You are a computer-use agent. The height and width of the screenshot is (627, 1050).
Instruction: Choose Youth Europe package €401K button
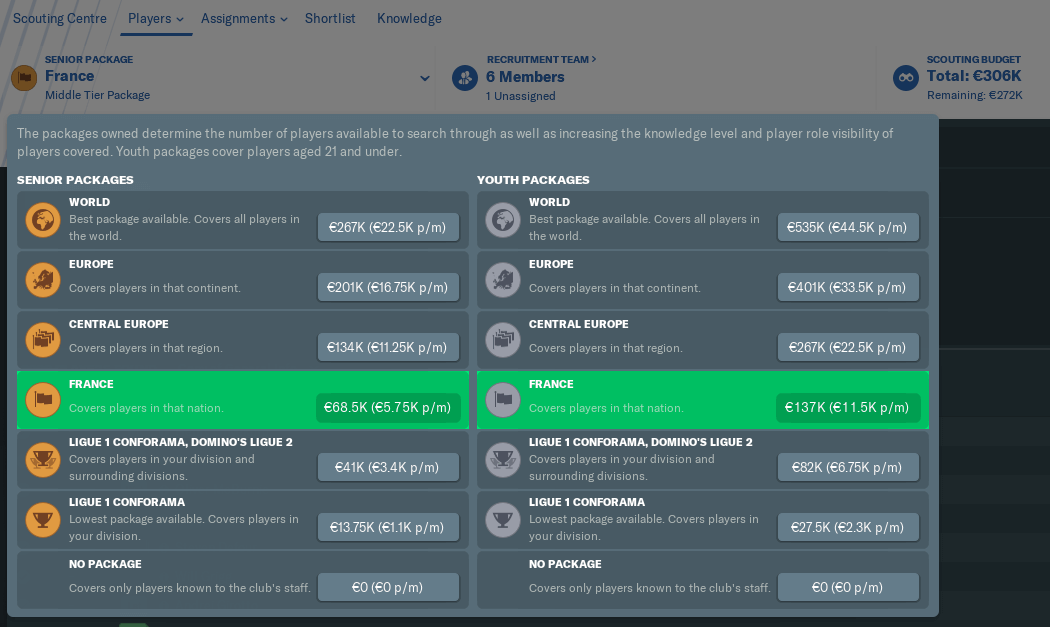[848, 287]
